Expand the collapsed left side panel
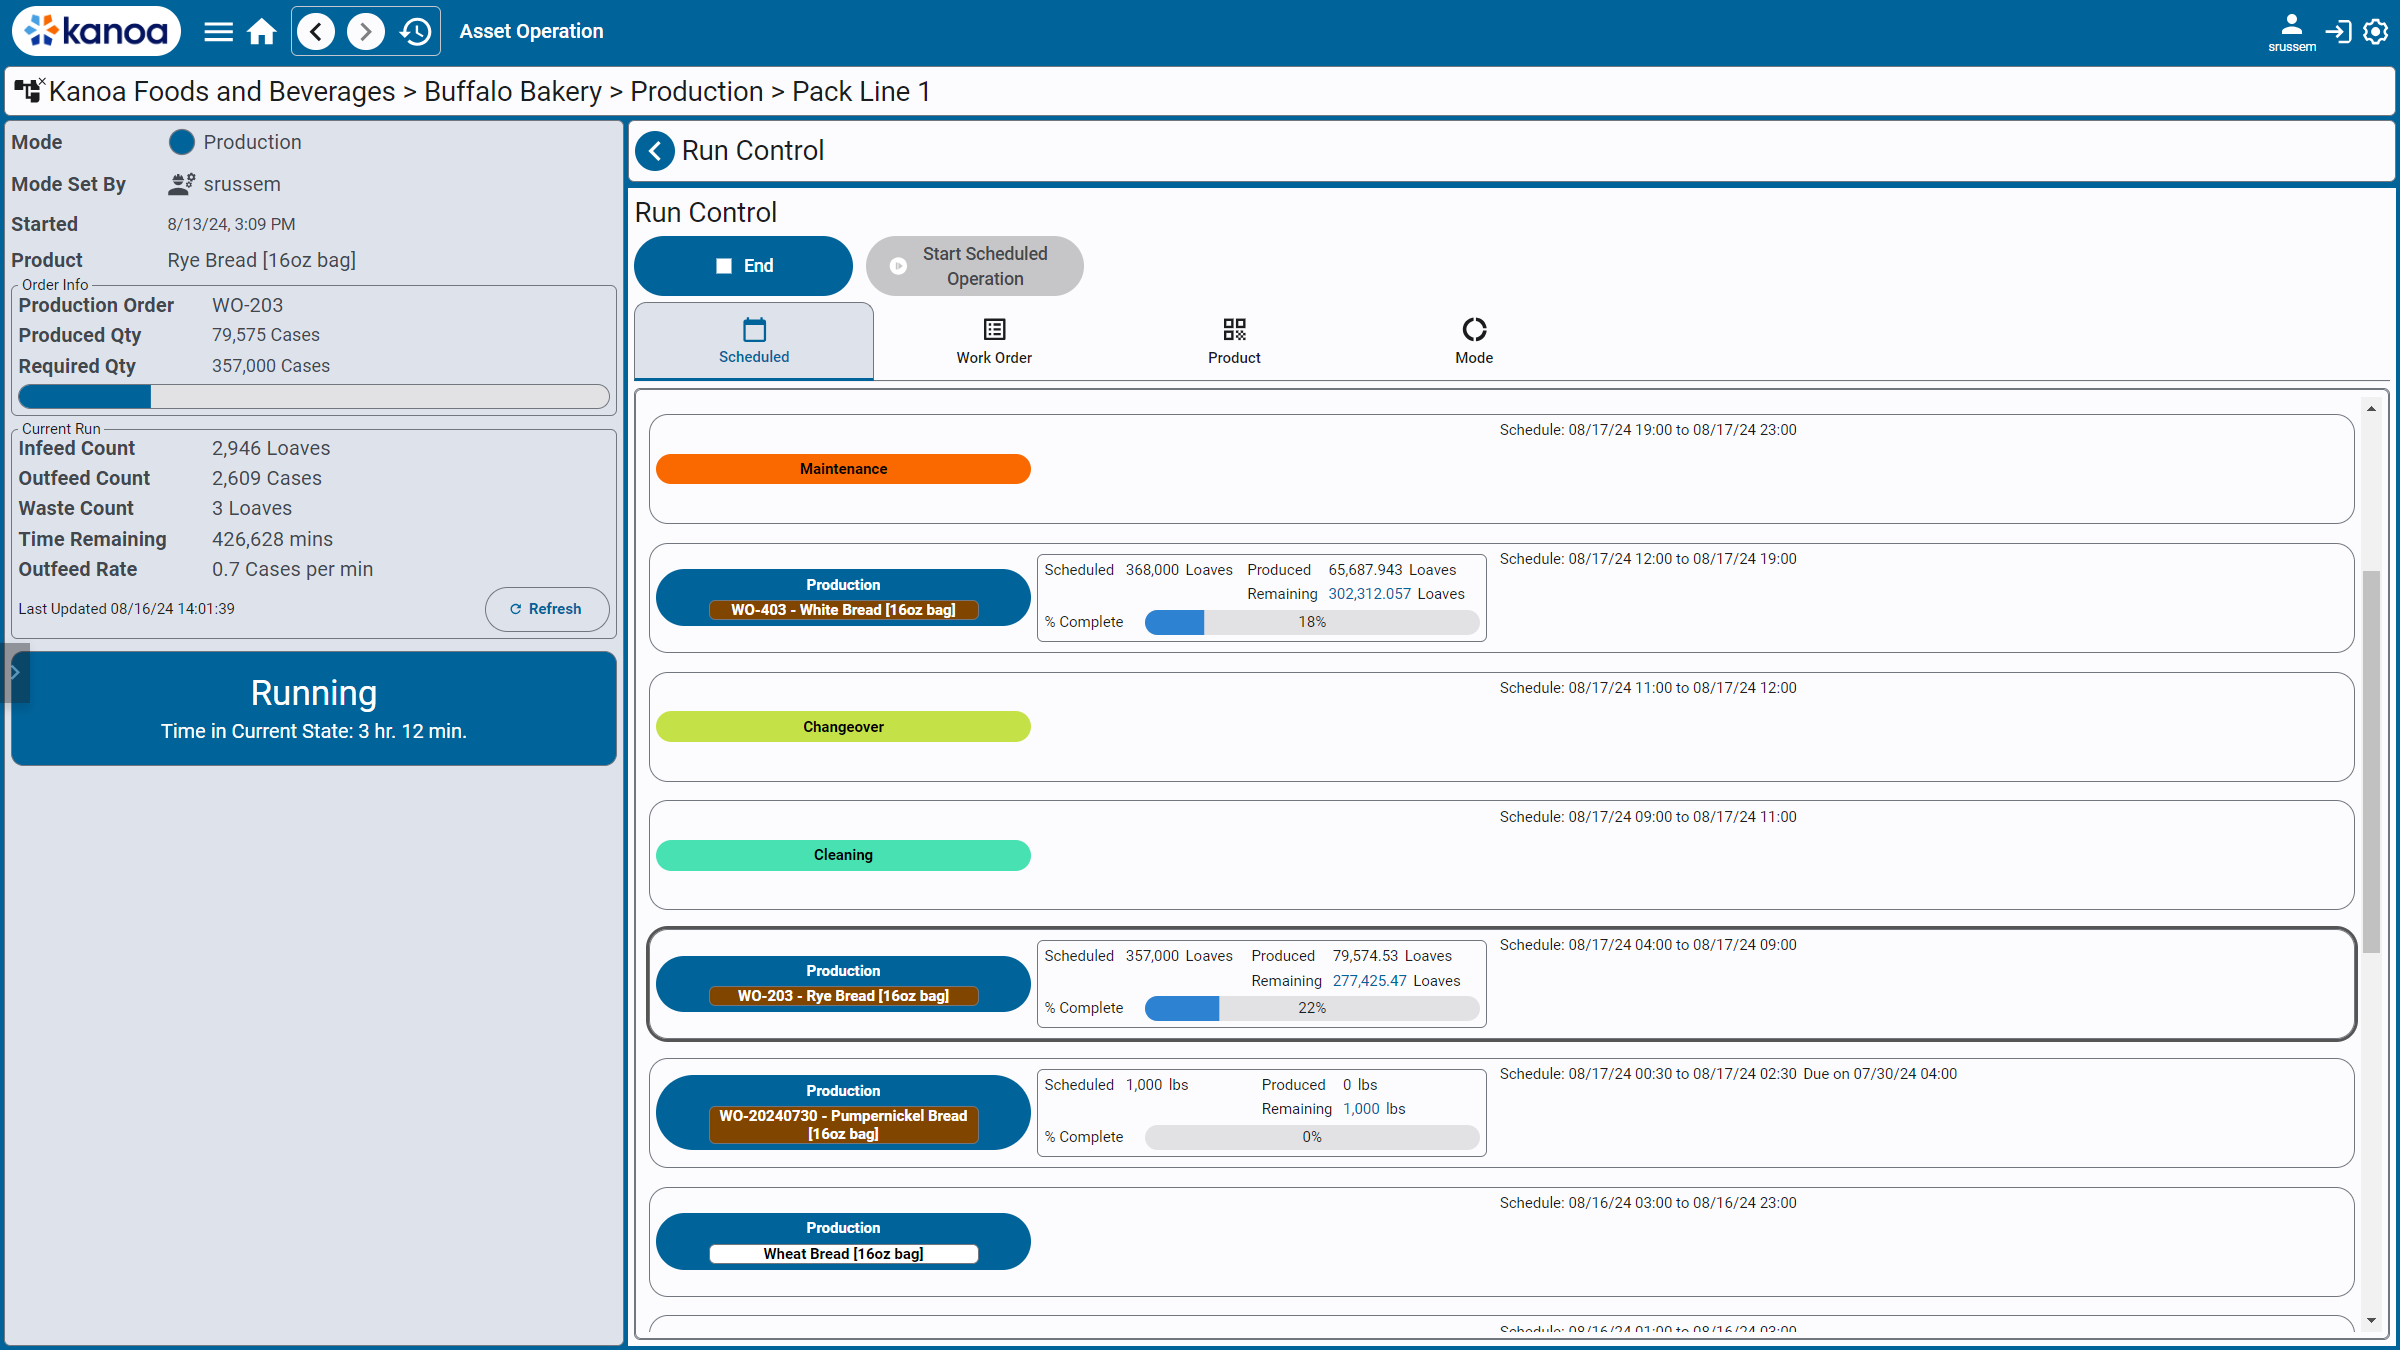This screenshot has width=2400, height=1350. tap(15, 673)
